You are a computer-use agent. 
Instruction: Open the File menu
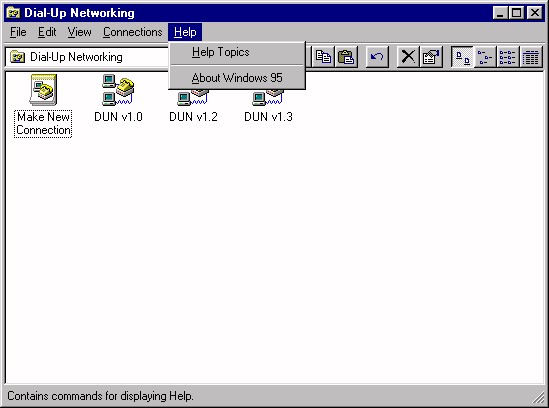(x=18, y=32)
